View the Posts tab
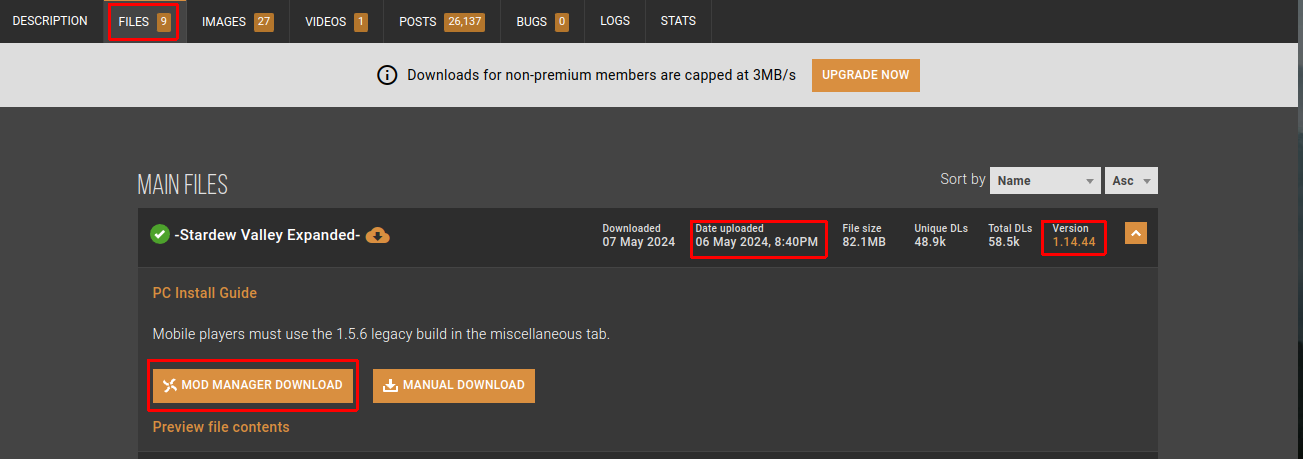 441,21
